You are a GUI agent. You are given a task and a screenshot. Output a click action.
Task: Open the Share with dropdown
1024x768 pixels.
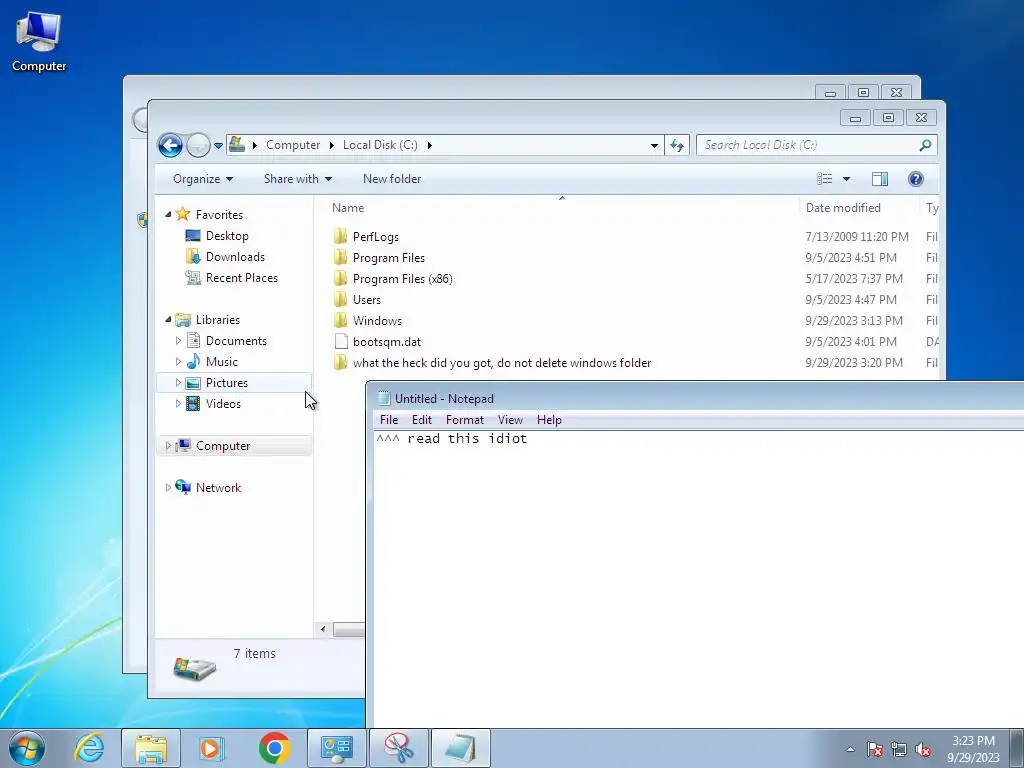(298, 179)
